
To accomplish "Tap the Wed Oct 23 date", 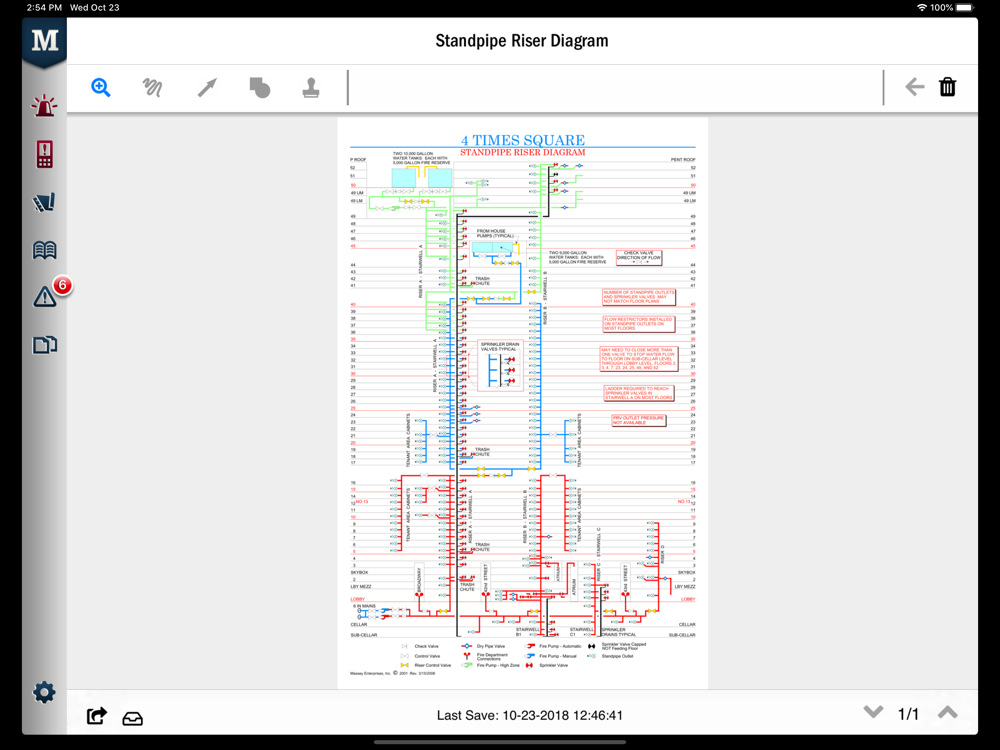I will point(94,8).
